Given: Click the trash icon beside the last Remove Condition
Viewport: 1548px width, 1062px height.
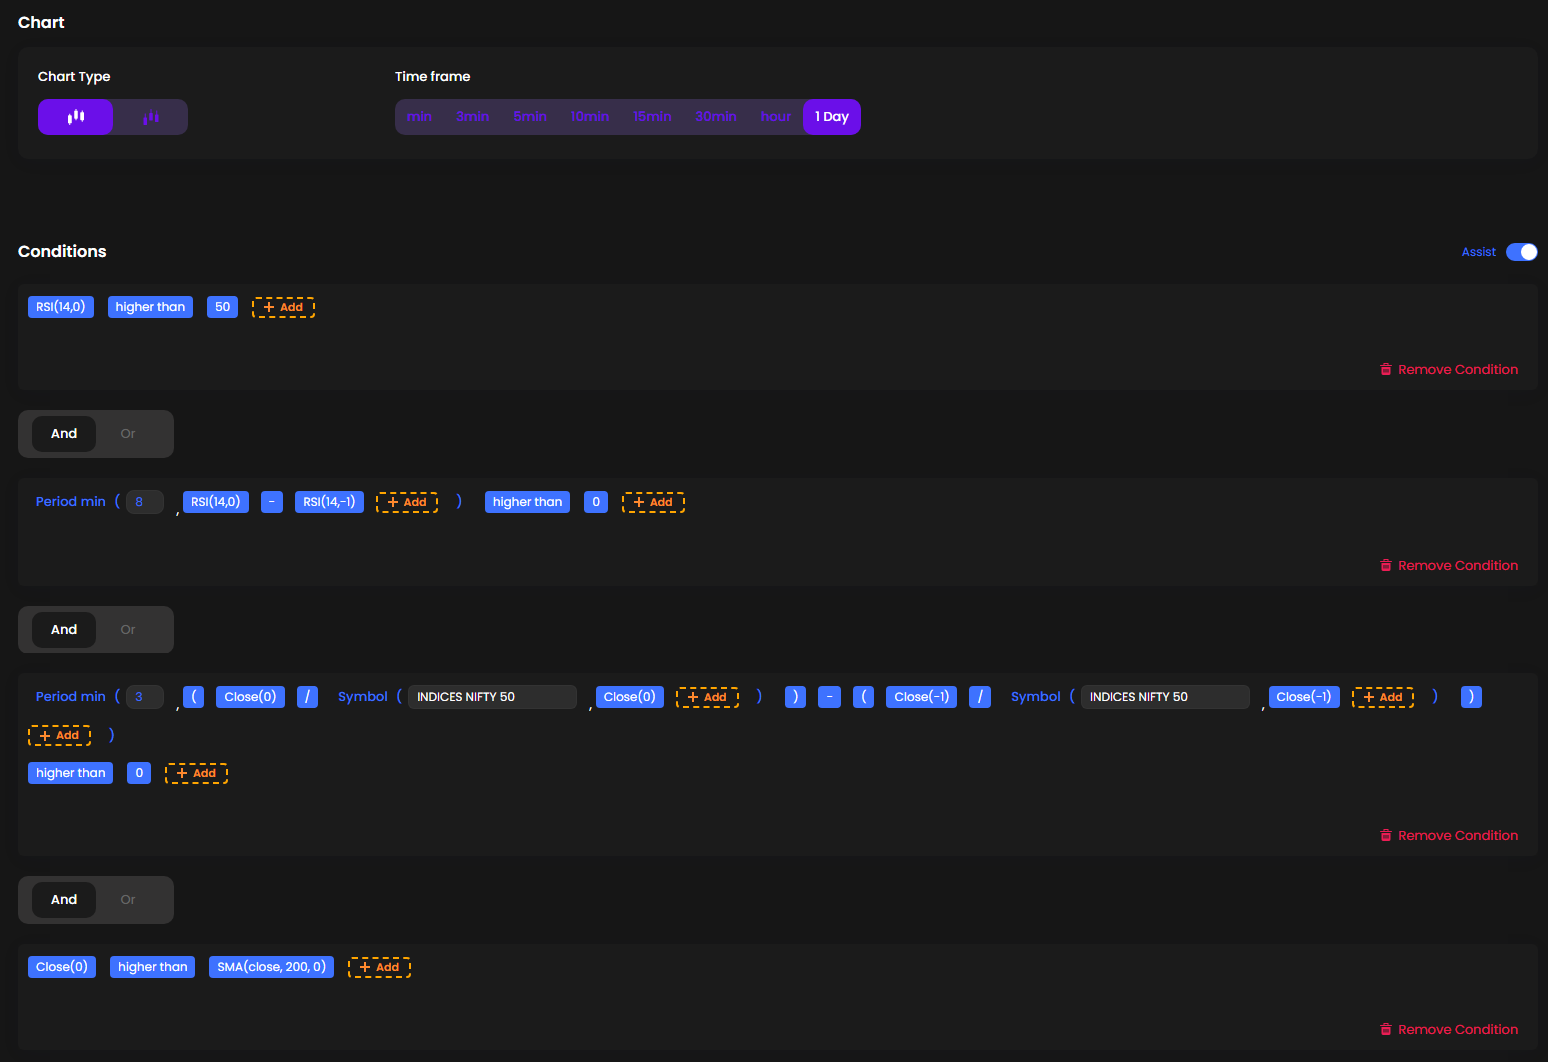Looking at the screenshot, I should point(1386,1029).
